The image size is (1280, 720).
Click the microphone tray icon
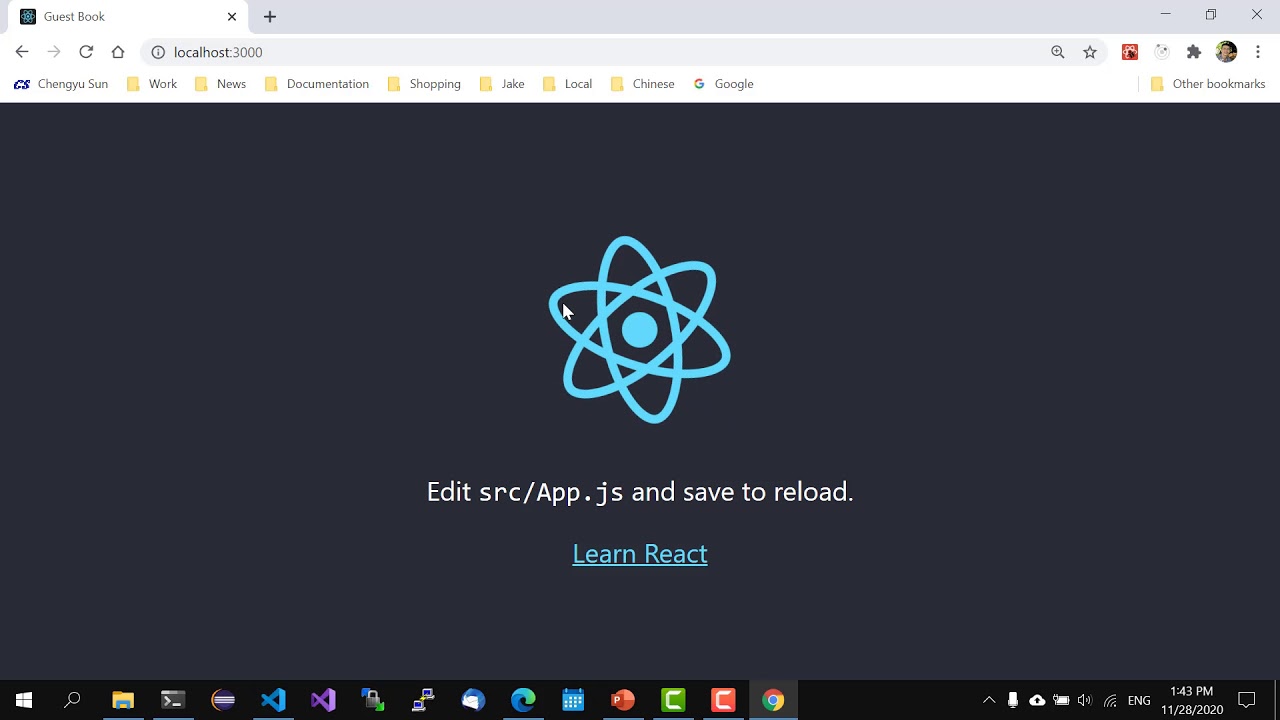pos(1013,700)
